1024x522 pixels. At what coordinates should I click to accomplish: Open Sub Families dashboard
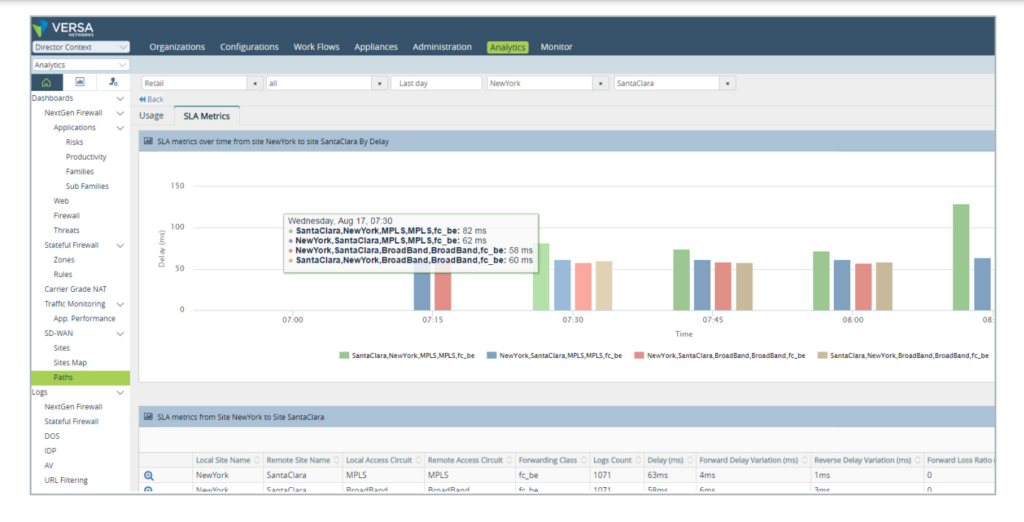88,187
